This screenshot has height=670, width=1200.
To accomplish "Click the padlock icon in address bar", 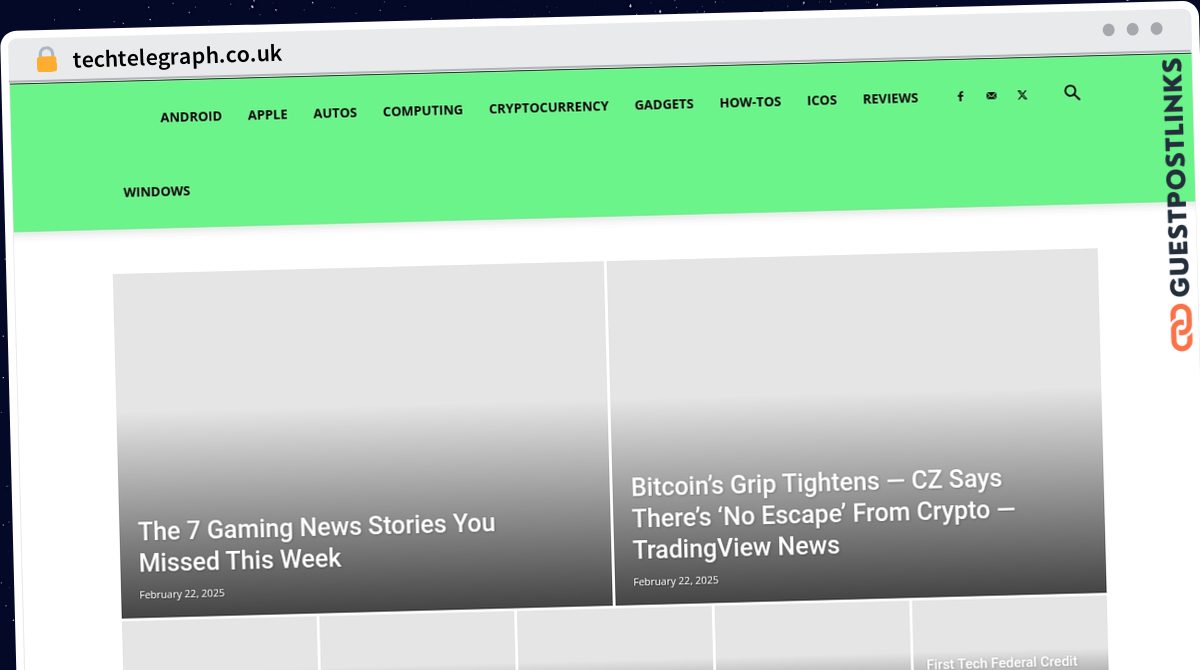I will pyautogui.click(x=47, y=60).
